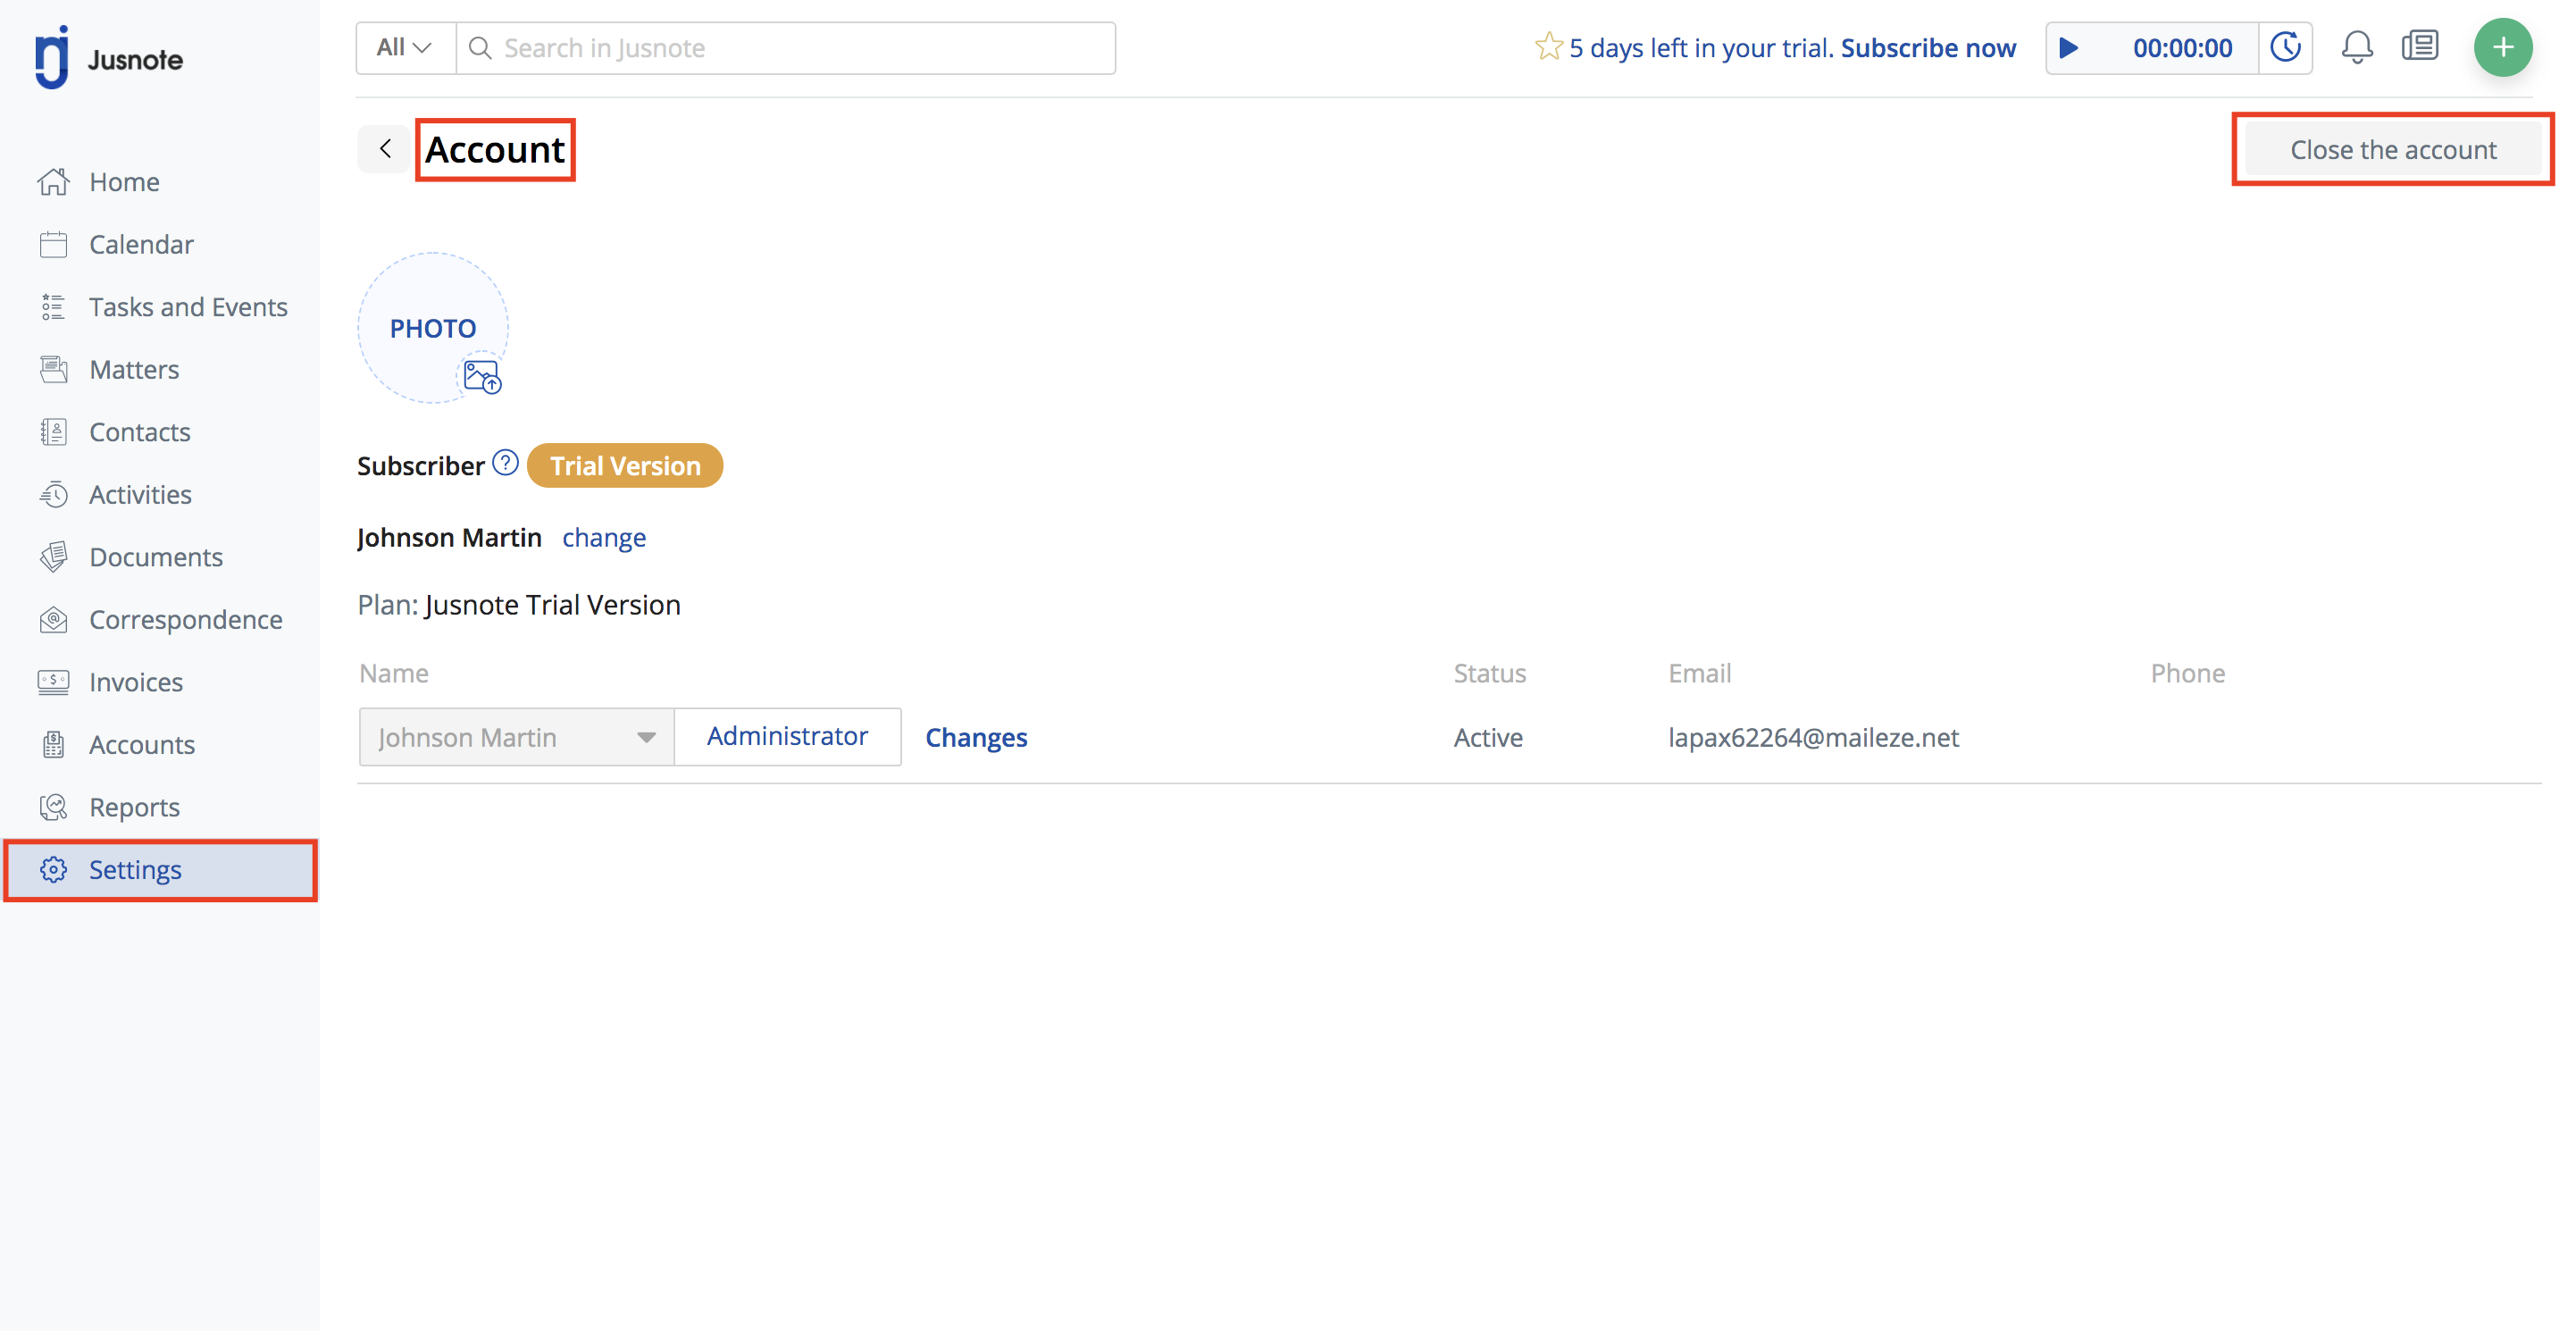Viewport: 2576px width, 1331px height.
Task: Click Subscribe now link
Action: (1928, 48)
